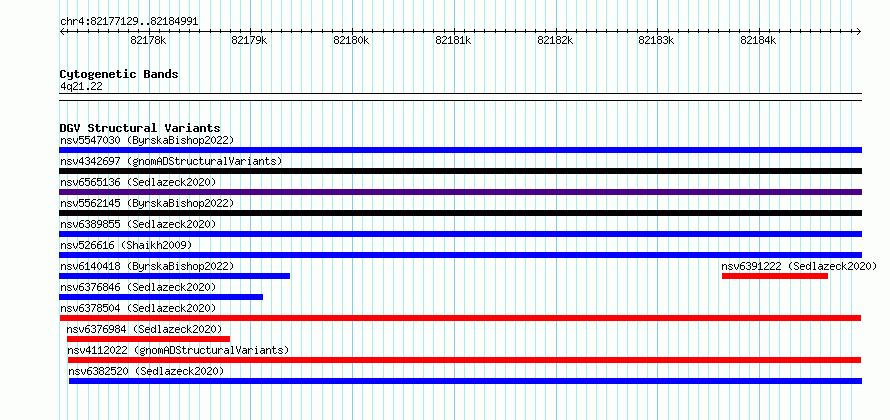
Task: Select the black bar under nsv5562145
Action: tap(460, 213)
